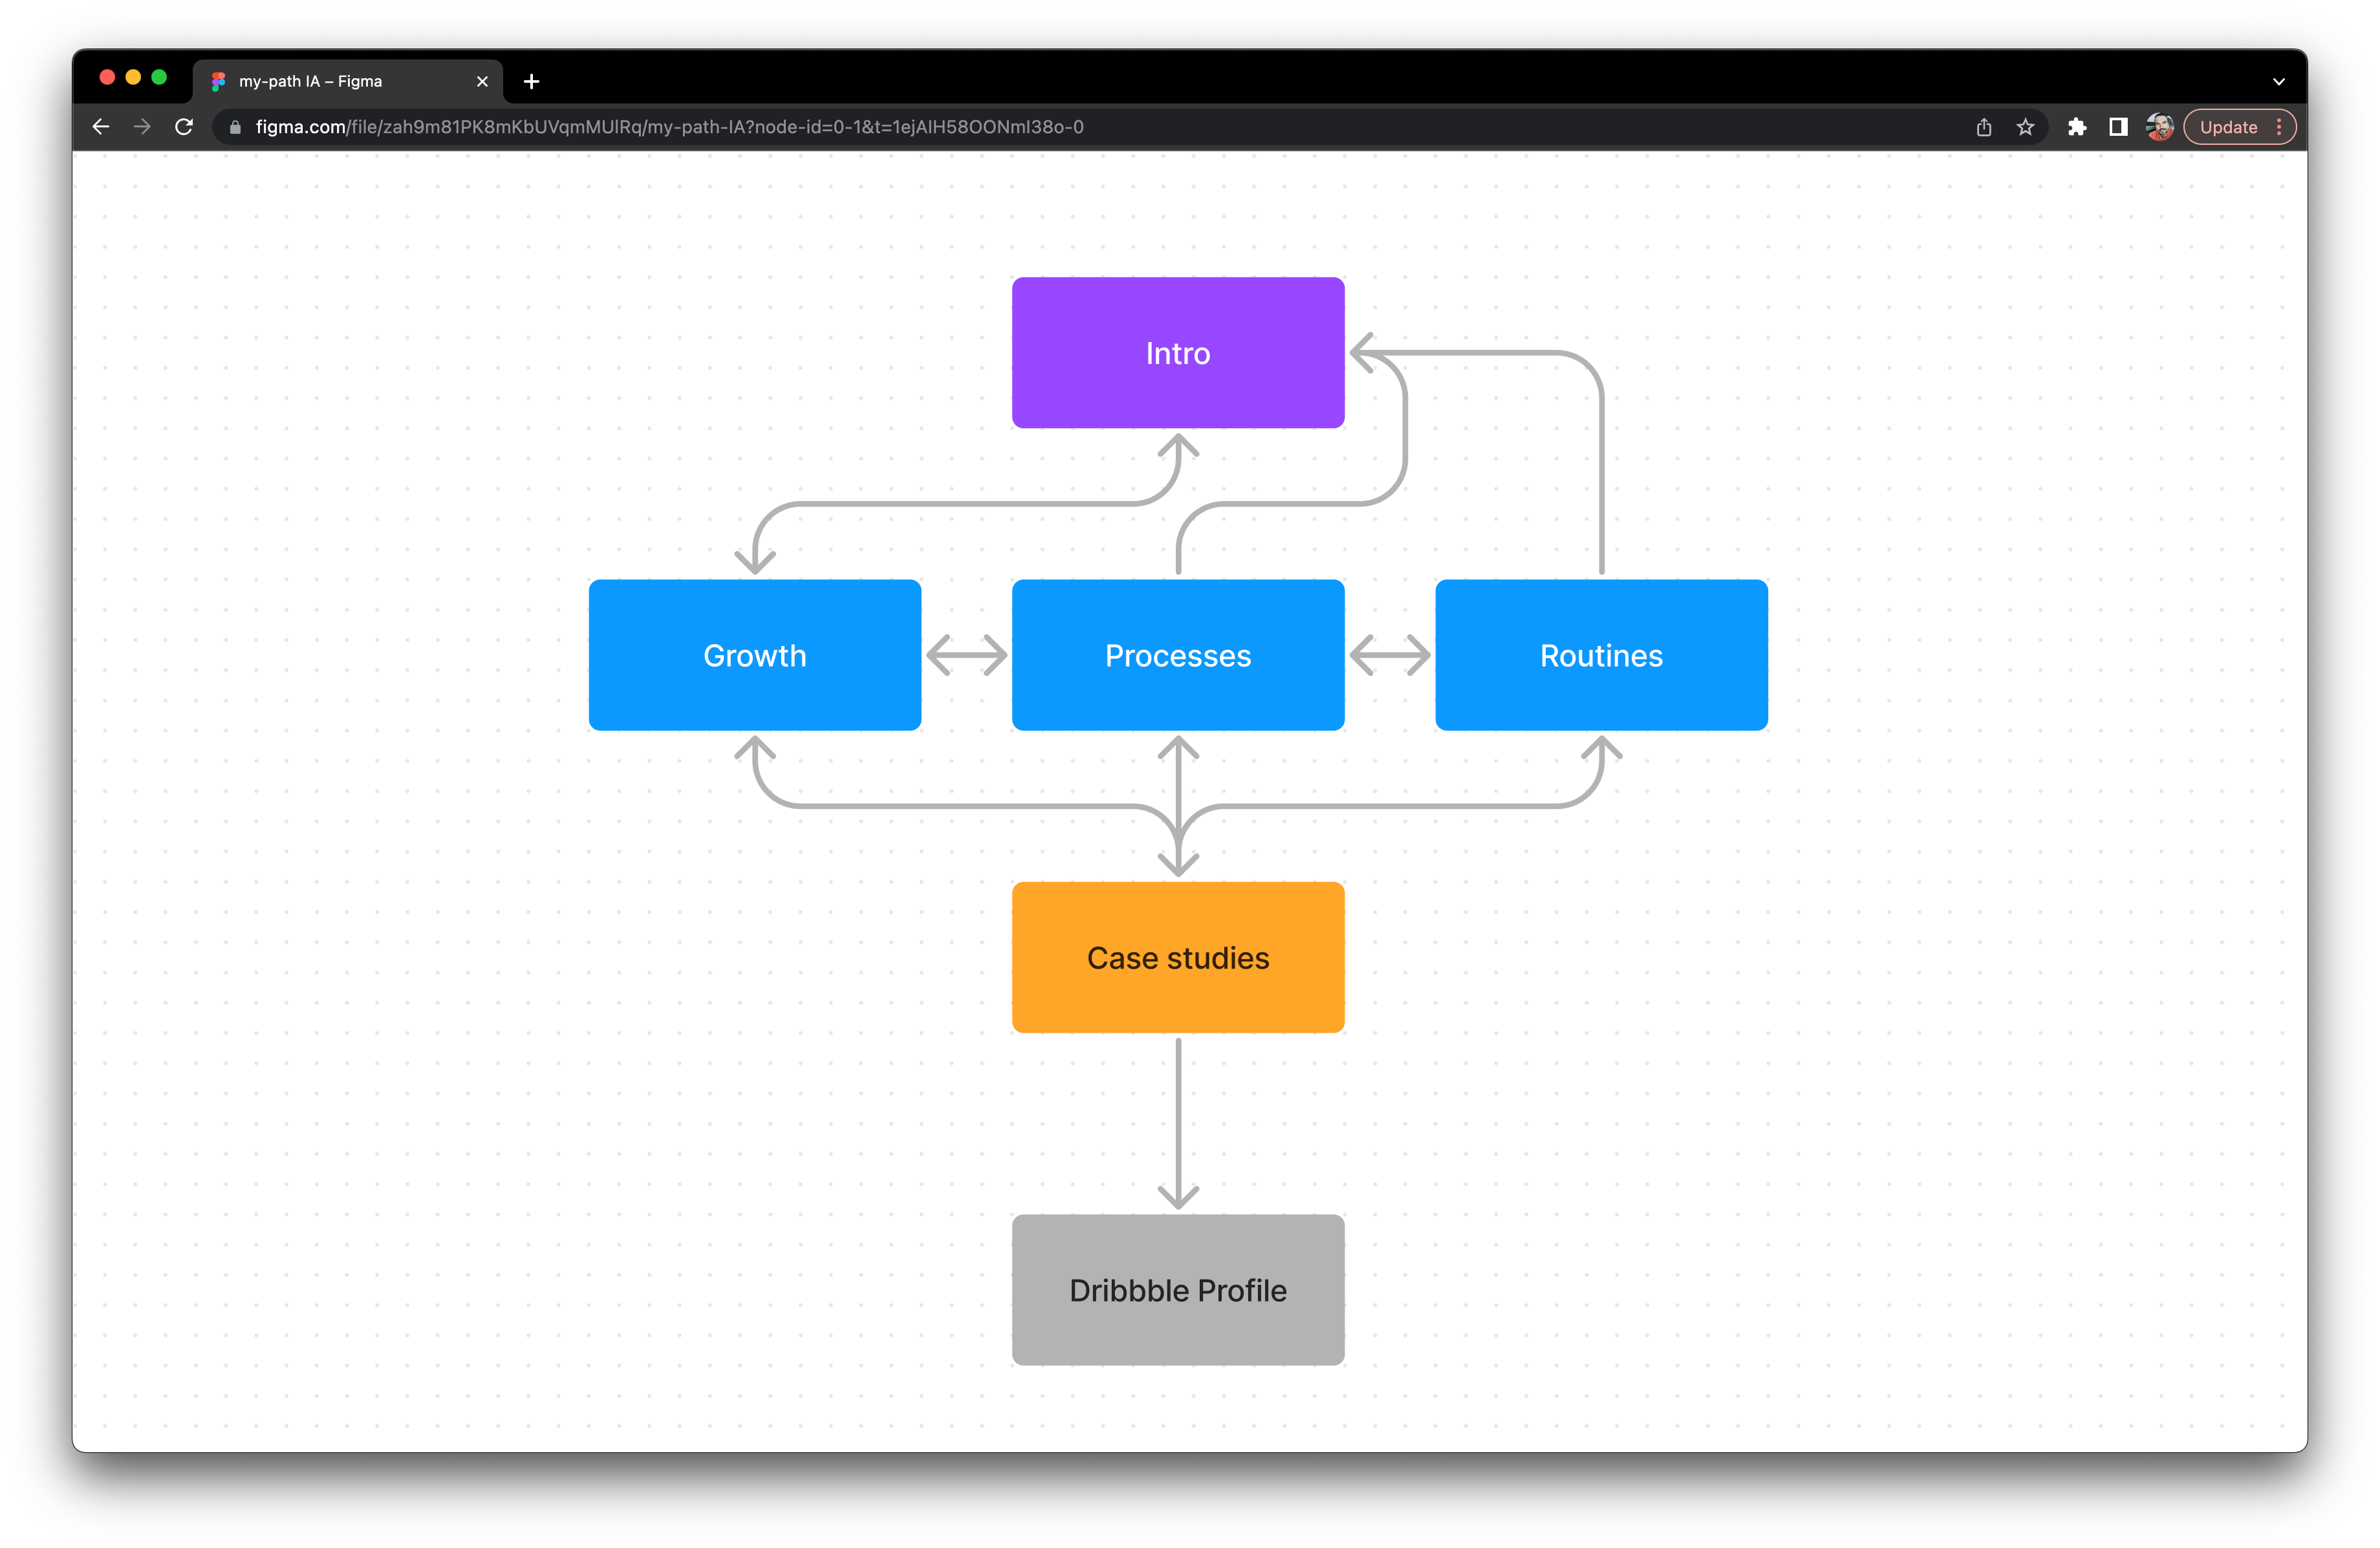Screen dimensions: 2380x1548
Task: Click the Figma favicon on the browser tab
Action: coord(218,81)
